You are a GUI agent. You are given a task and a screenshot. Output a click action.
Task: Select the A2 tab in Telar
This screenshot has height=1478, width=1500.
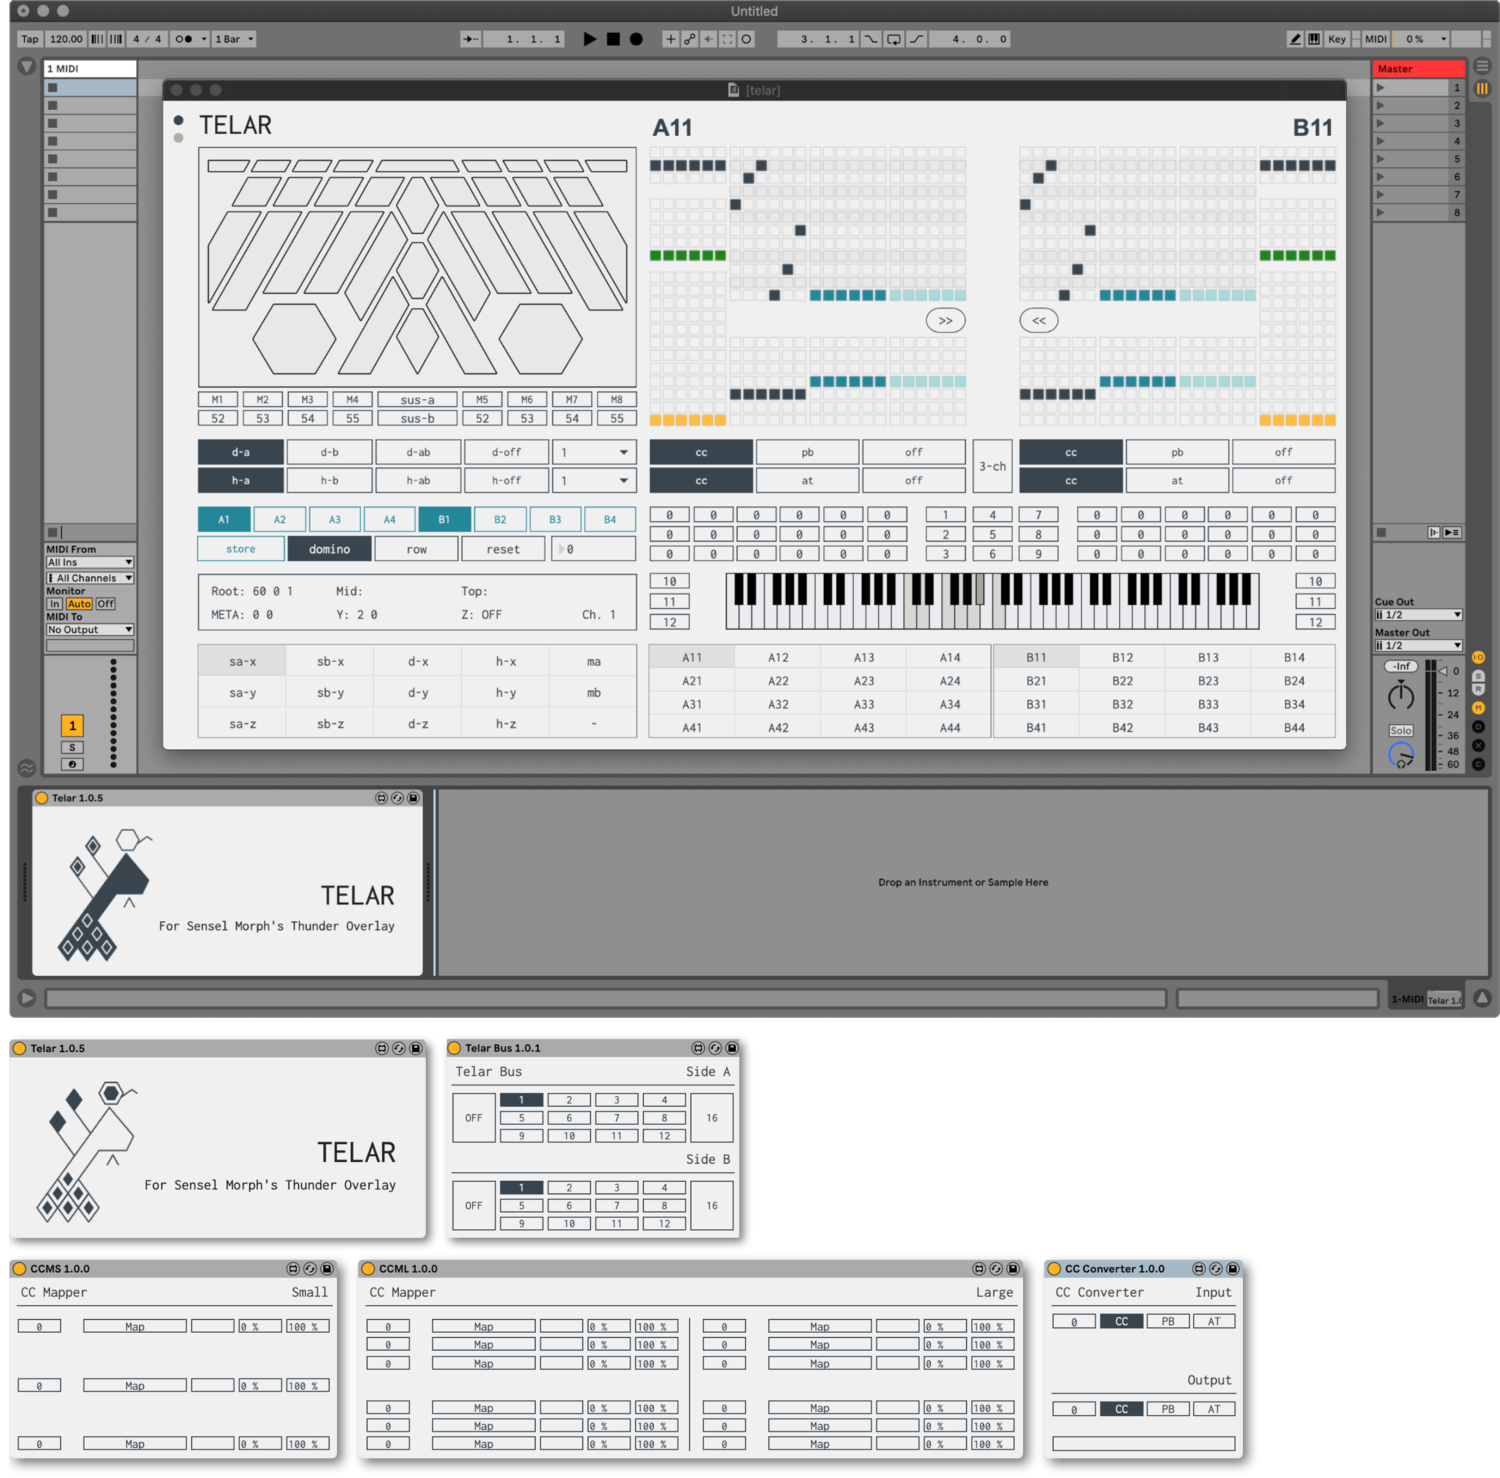click(279, 520)
